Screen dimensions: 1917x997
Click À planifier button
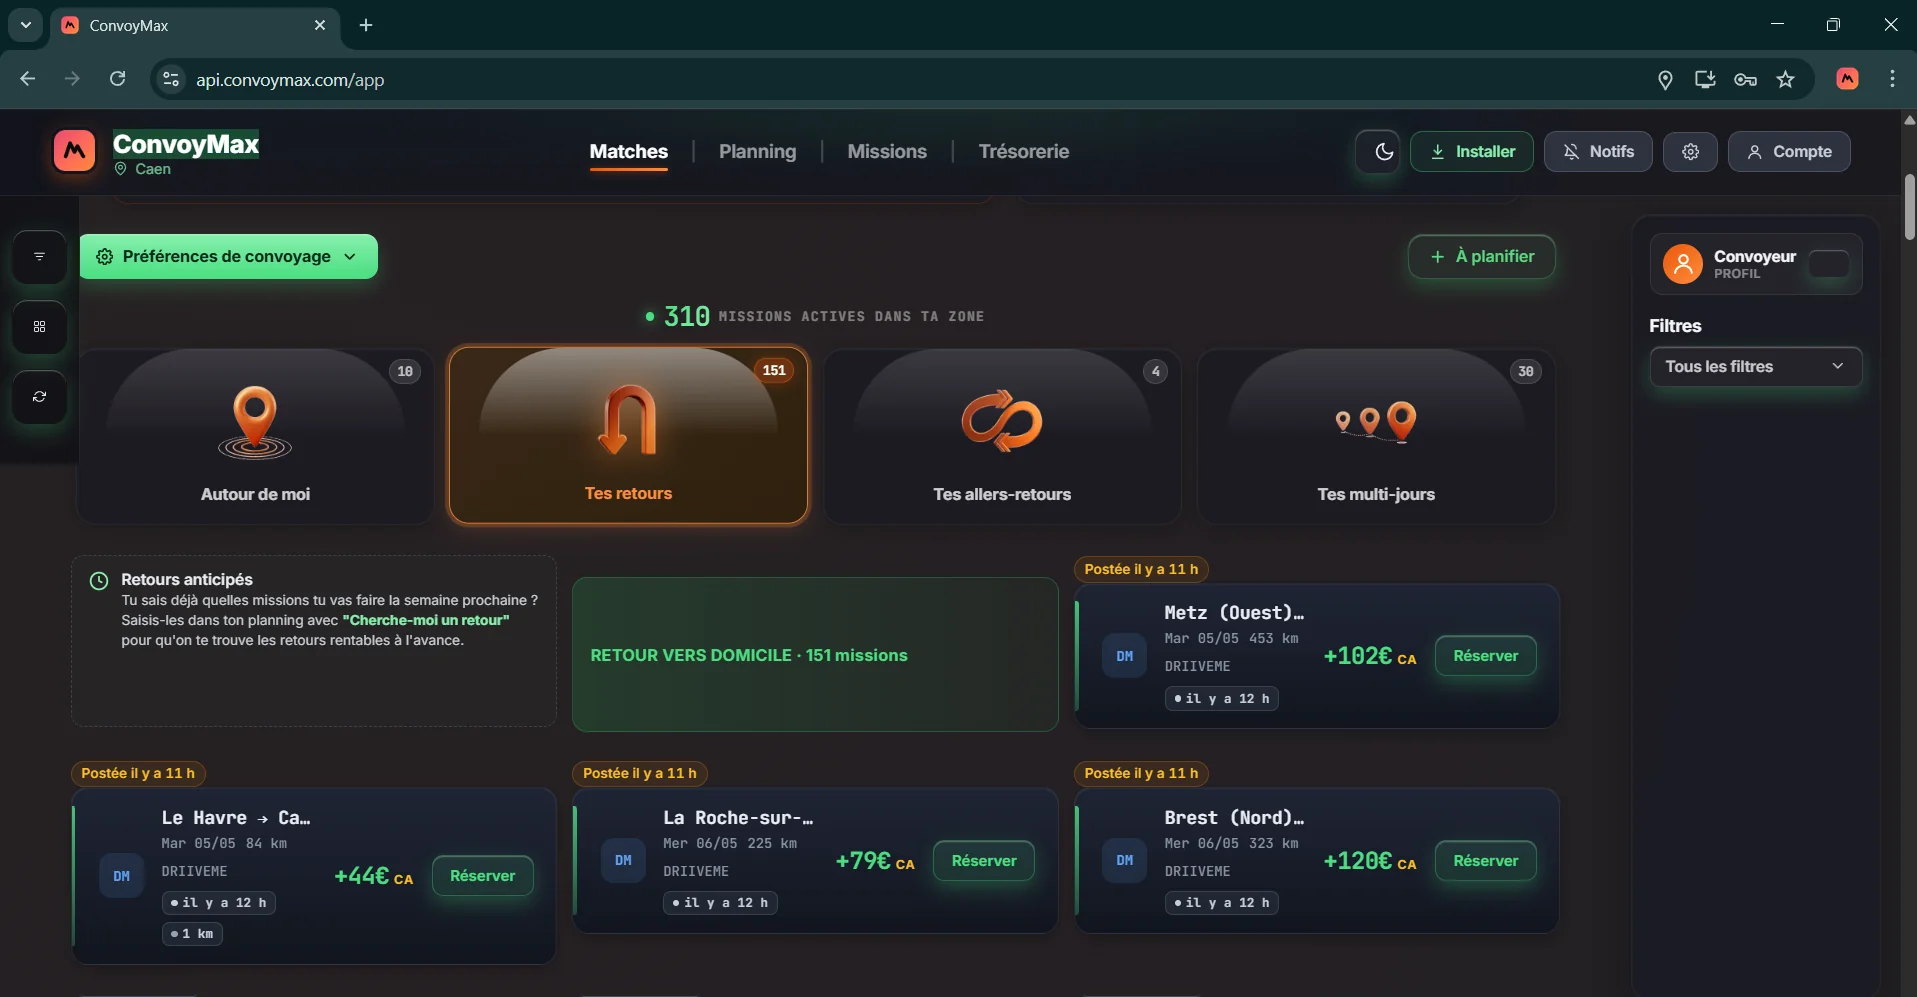pyautogui.click(x=1481, y=257)
